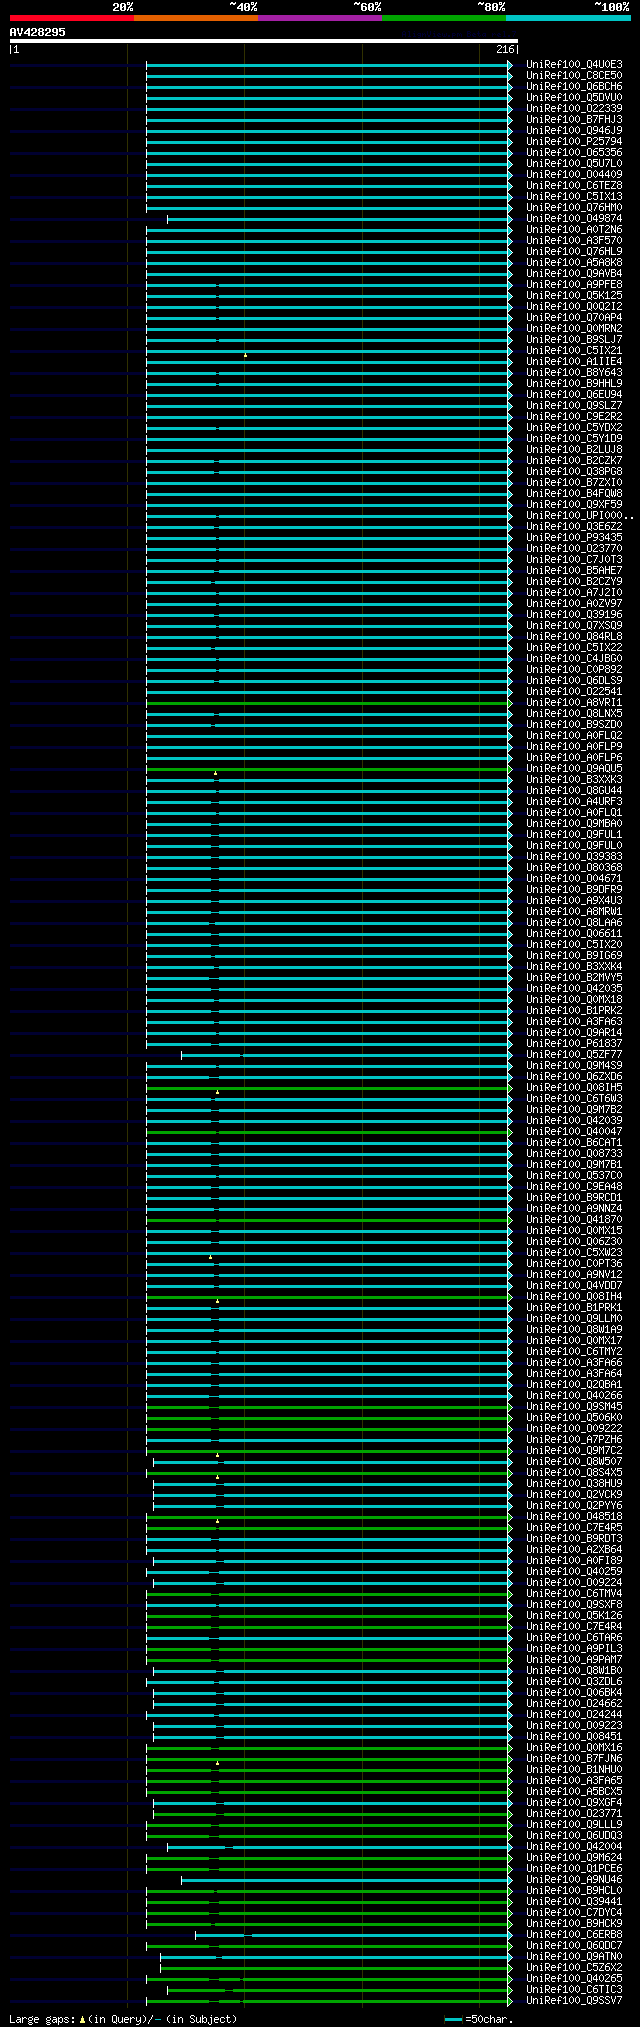Select hit label UniRef100_Q5ZF77
Viewport: 640px width, 2027px height.
point(574,1054)
